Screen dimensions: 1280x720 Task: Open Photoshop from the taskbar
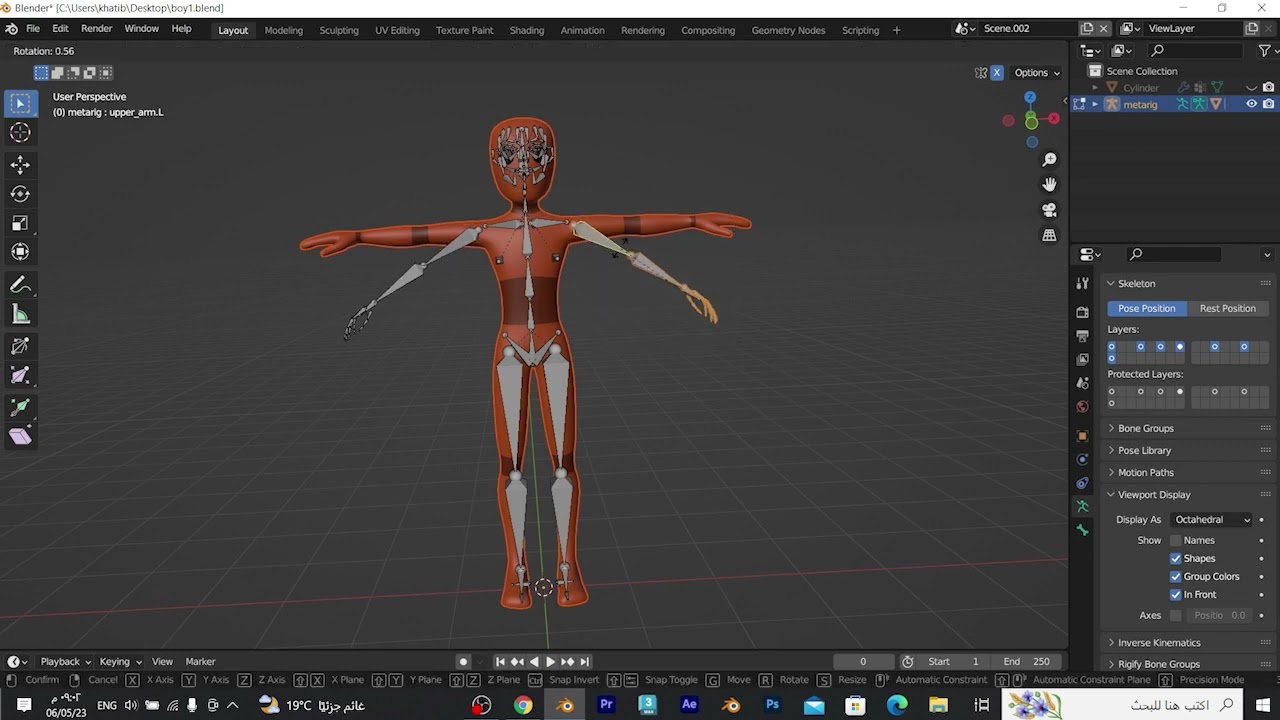tap(772, 705)
